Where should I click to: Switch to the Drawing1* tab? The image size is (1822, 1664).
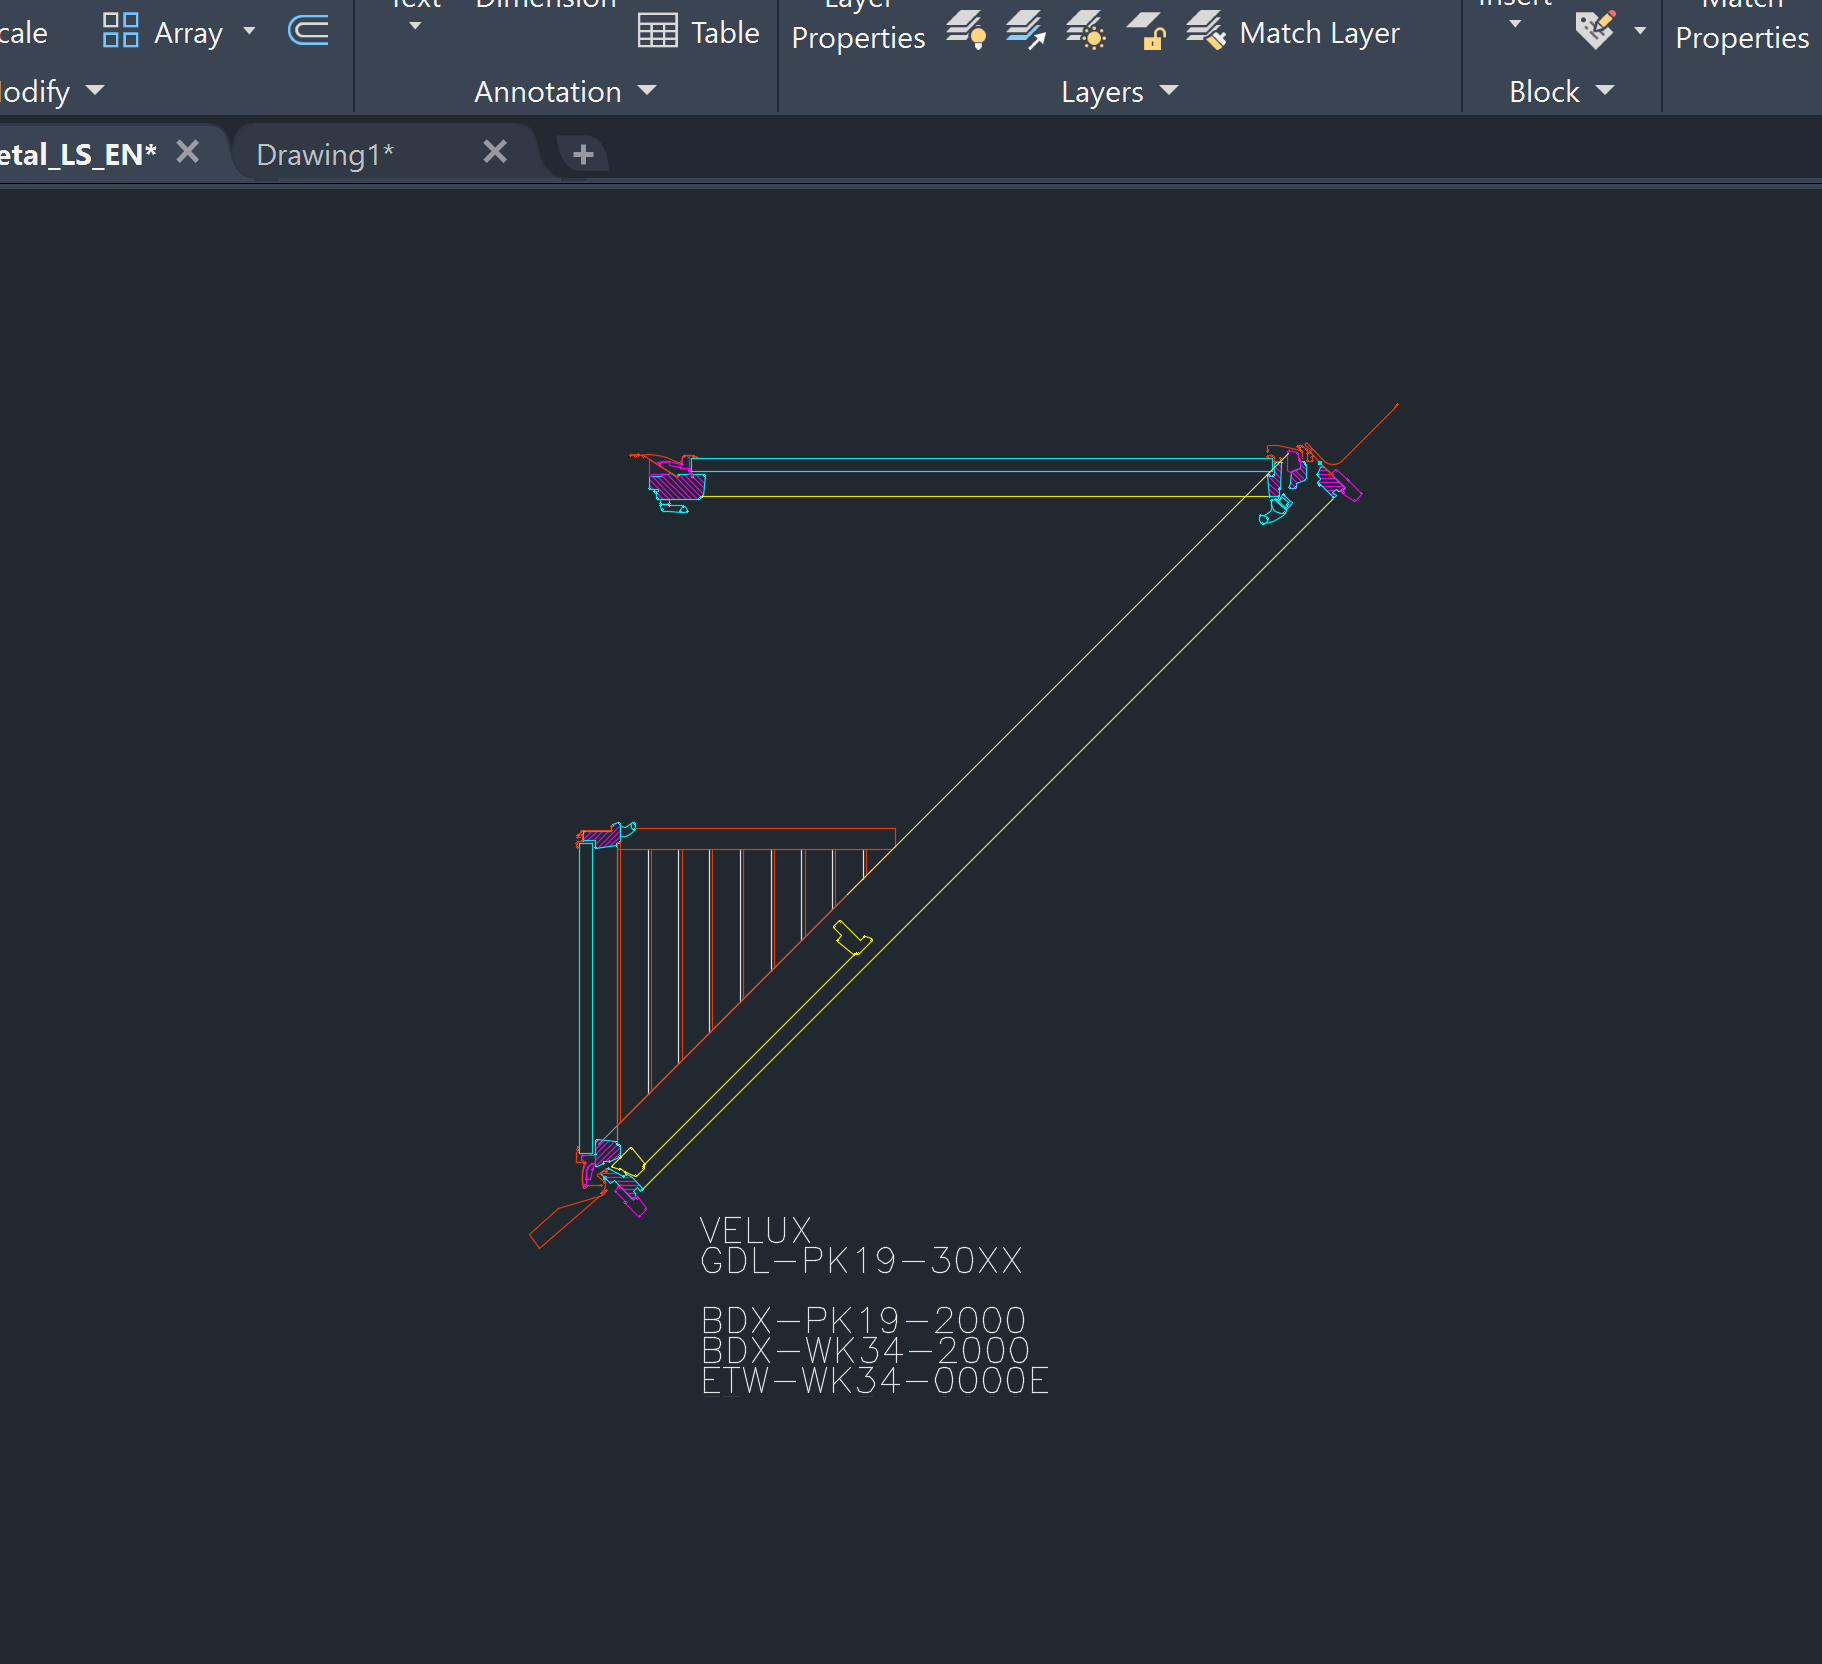click(x=326, y=155)
